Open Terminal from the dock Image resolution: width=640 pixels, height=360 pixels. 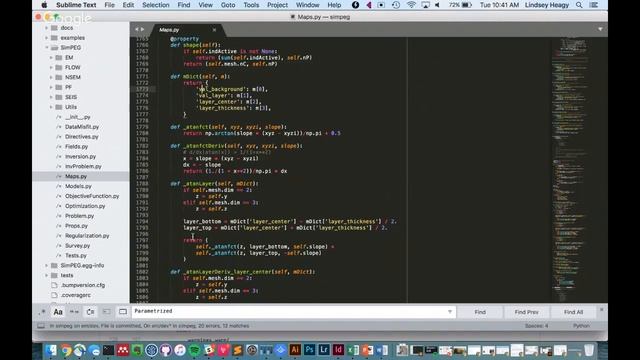[108, 350]
